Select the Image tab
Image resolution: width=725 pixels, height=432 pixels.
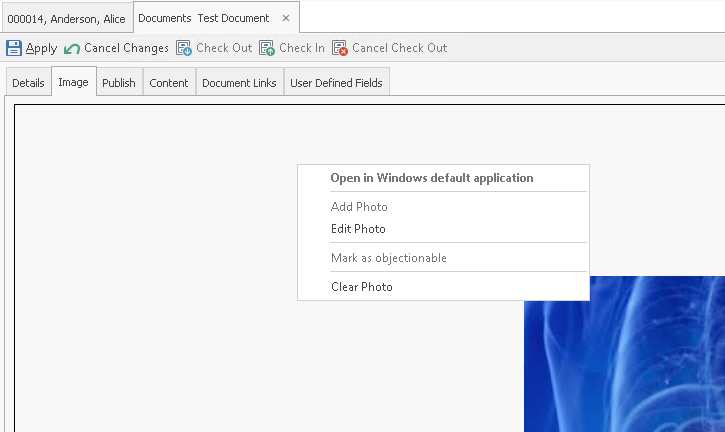tap(74, 82)
